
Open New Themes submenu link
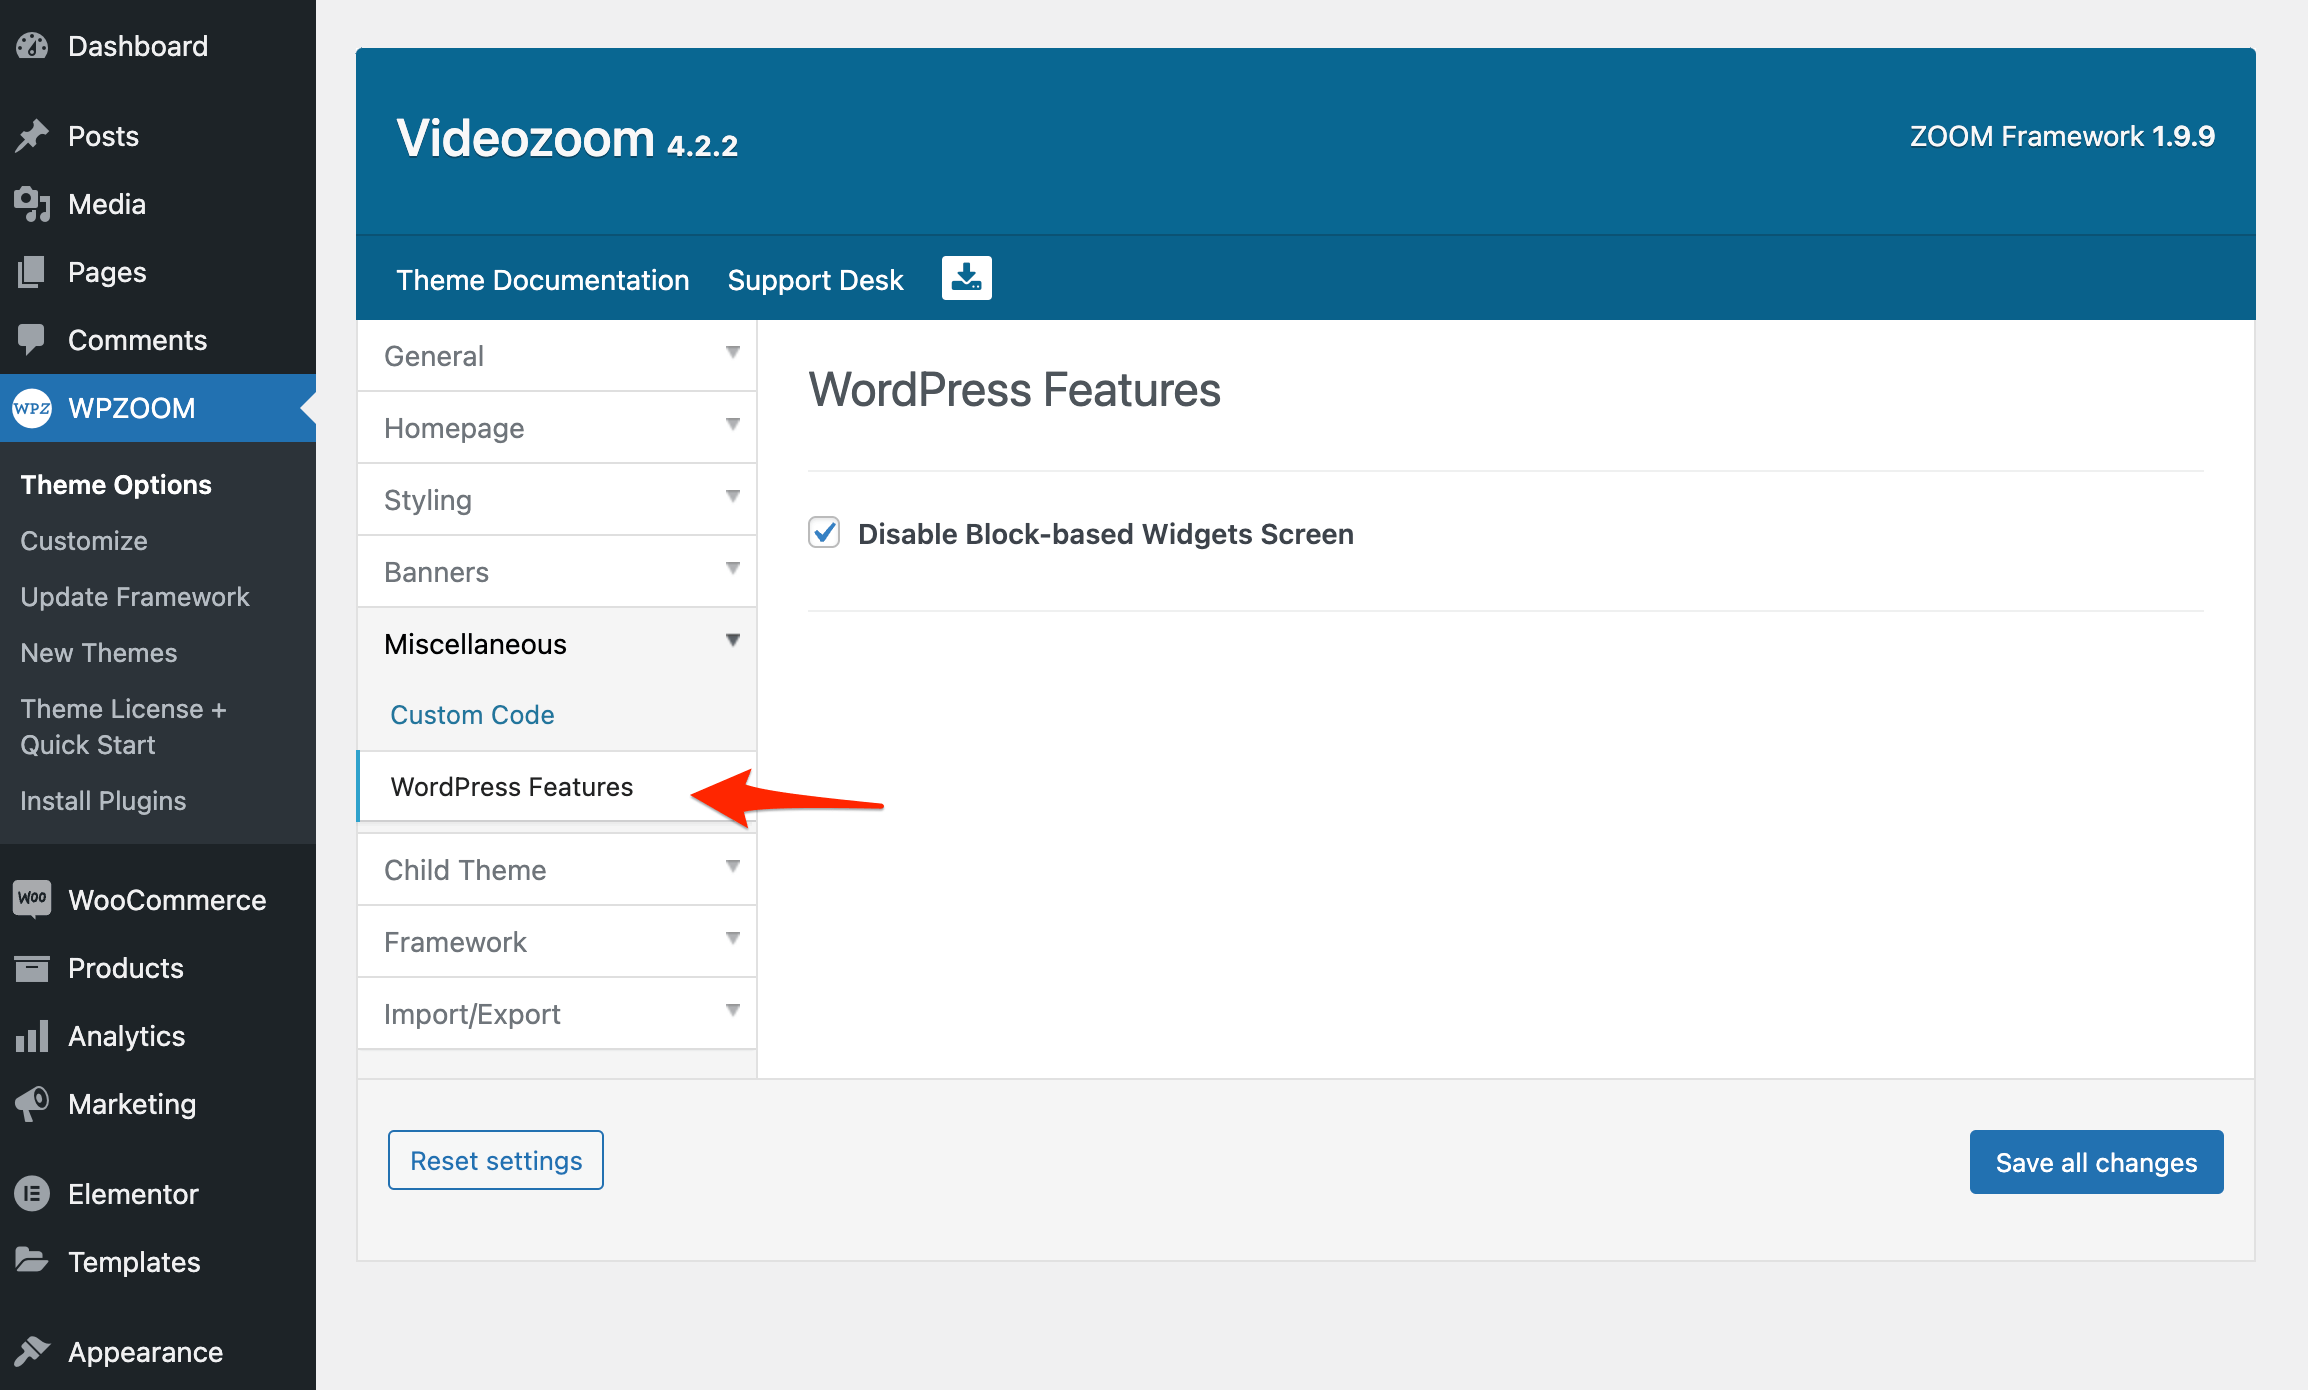pos(99,653)
